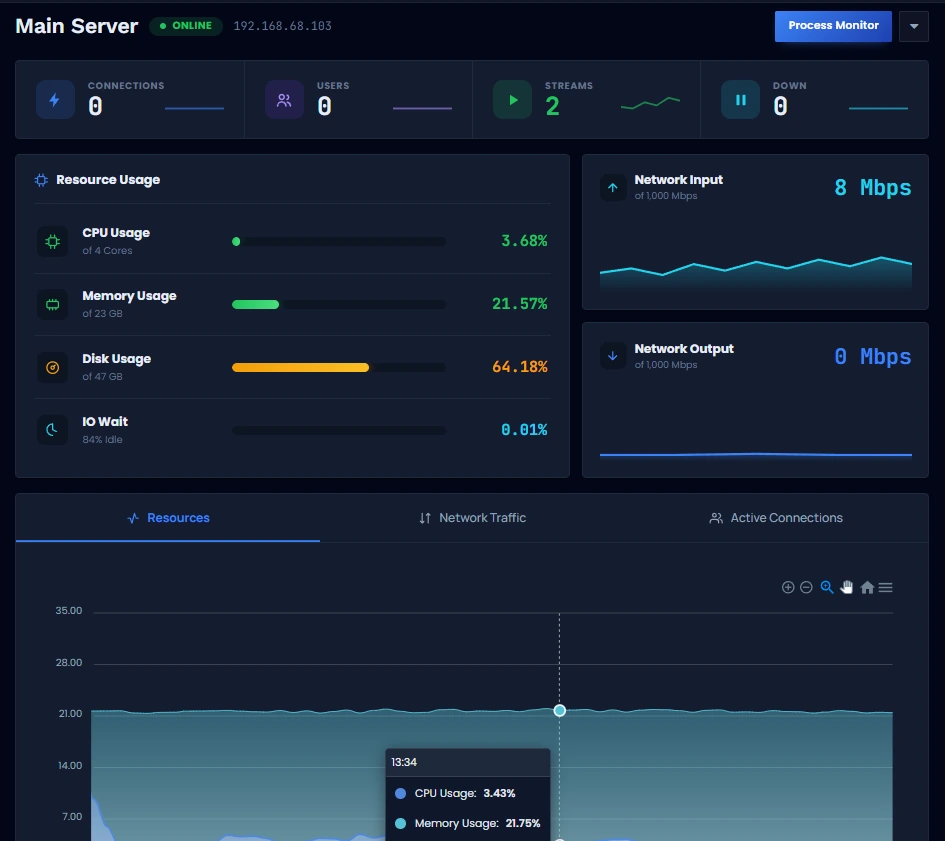
Task: Click the 3.68% CPU value
Action: tap(524, 241)
